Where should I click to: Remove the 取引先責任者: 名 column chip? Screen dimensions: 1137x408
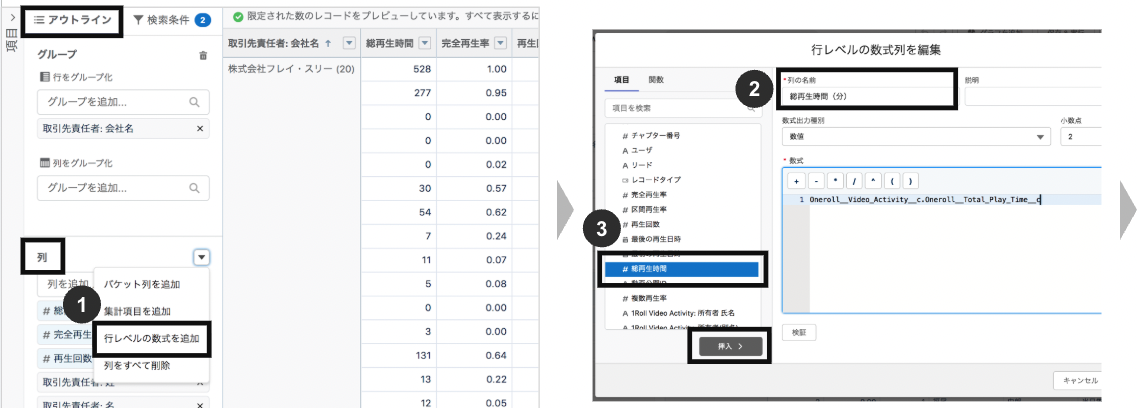tap(200, 406)
